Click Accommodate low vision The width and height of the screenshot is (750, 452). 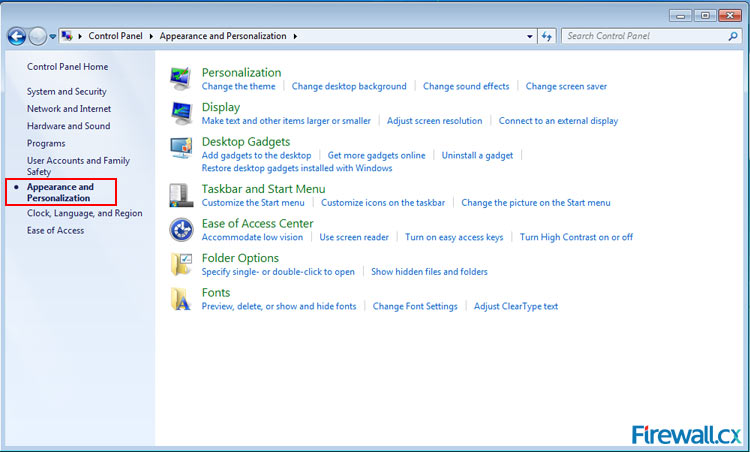tap(252, 237)
